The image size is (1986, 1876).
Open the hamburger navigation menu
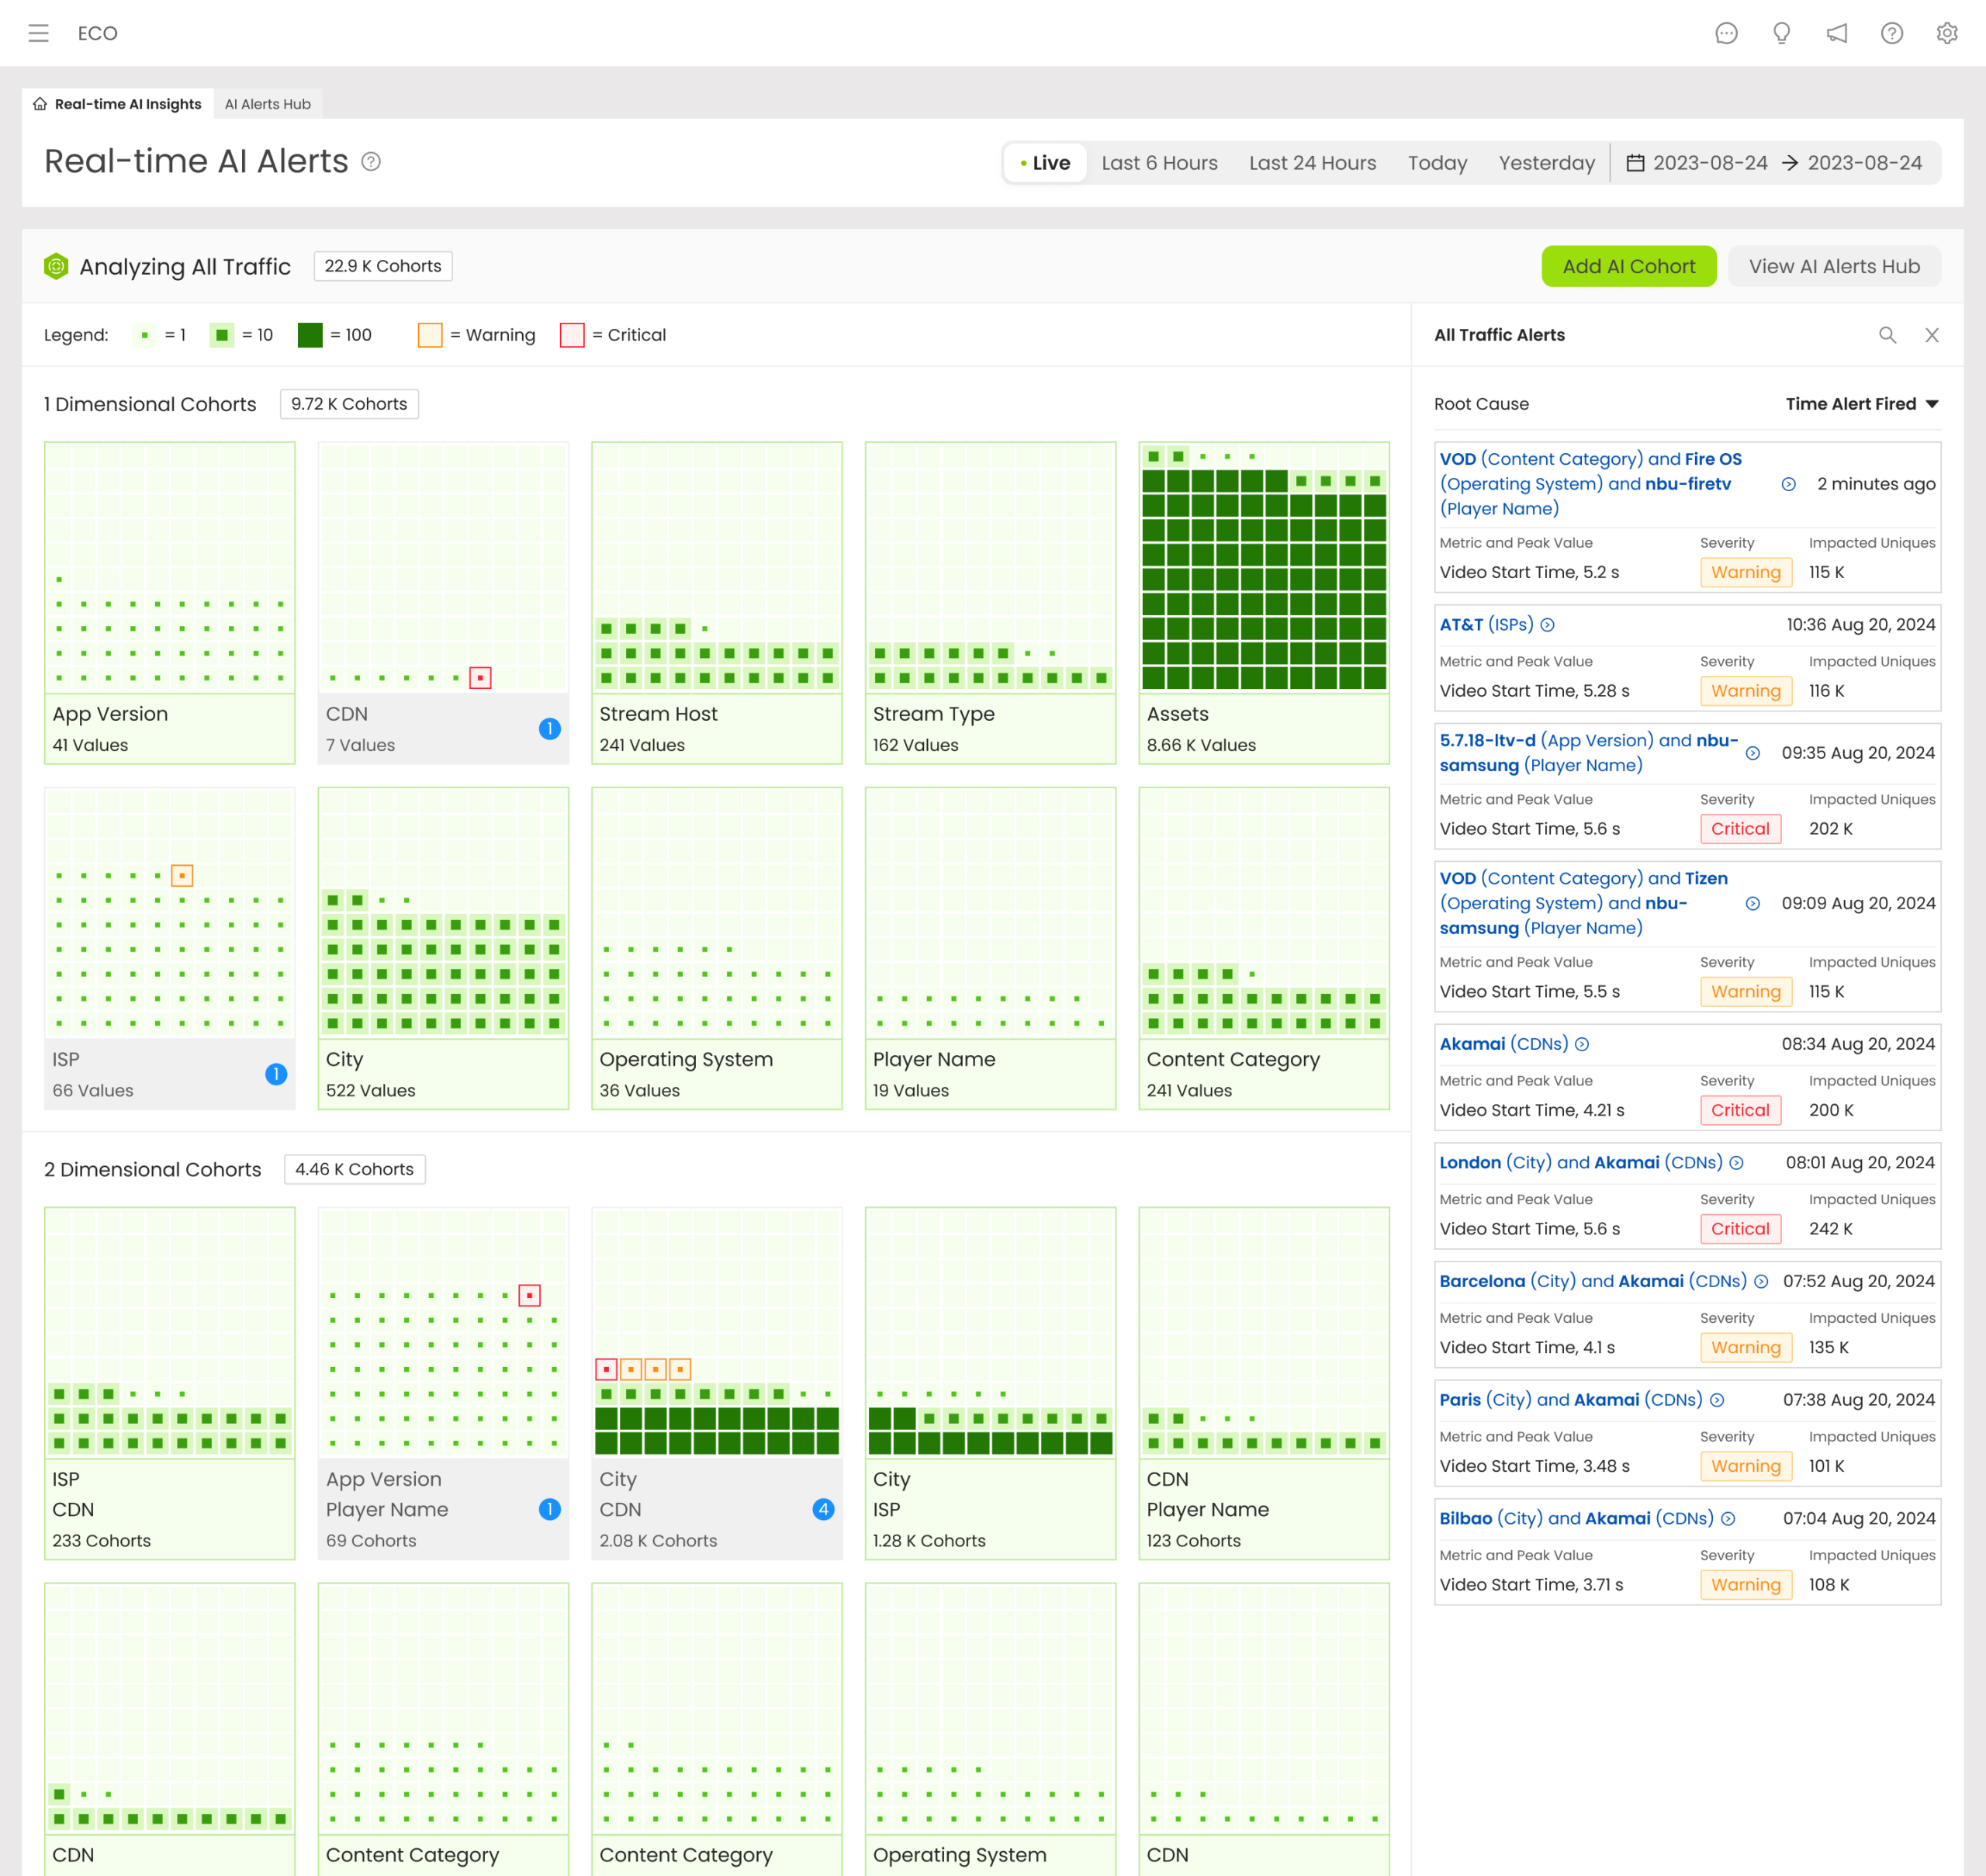click(38, 33)
